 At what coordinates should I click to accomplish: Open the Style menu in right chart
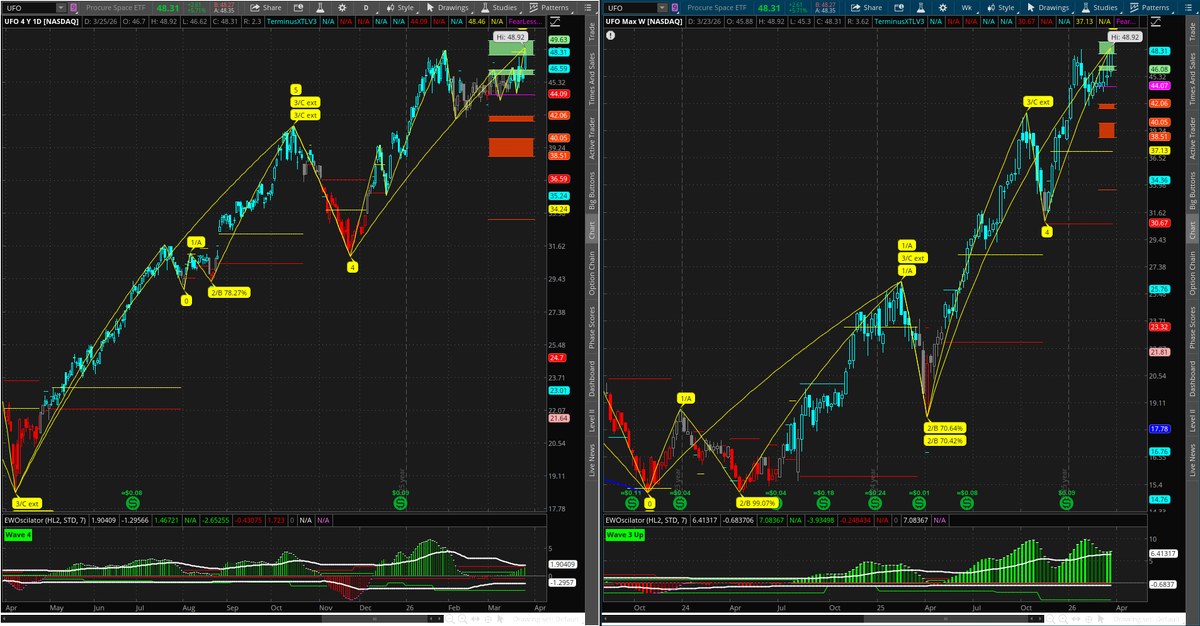coord(1002,8)
